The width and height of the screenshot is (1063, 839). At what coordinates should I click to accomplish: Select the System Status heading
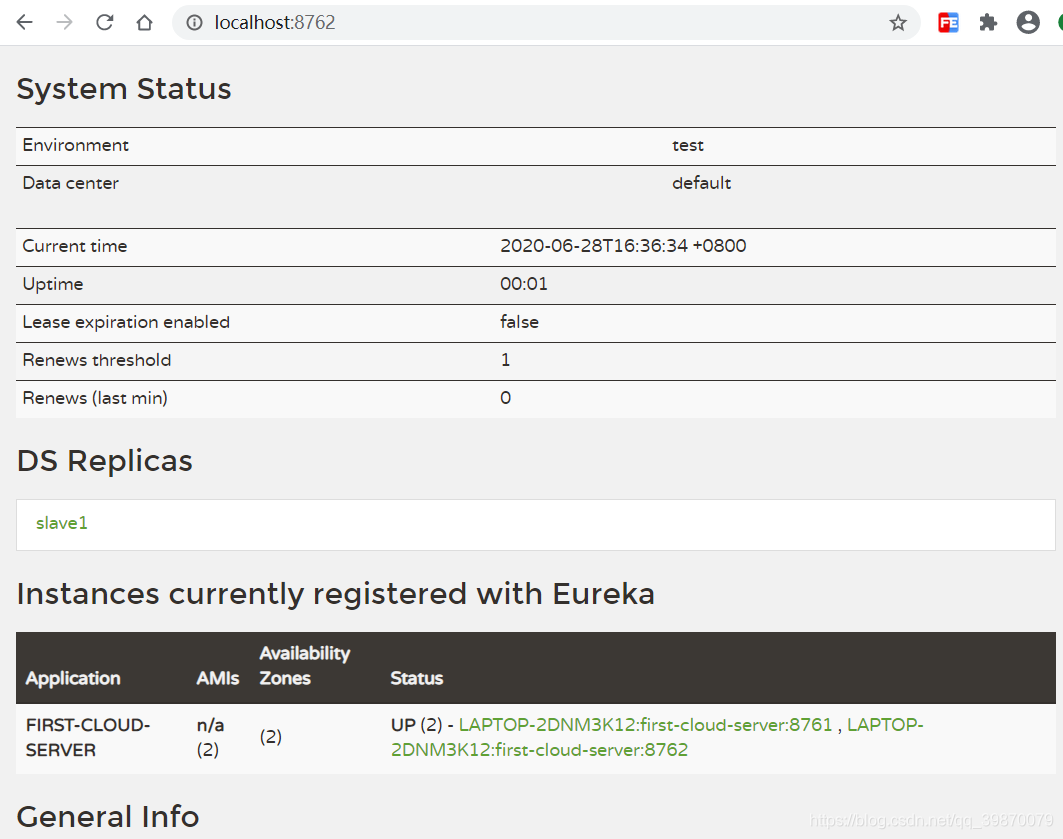(124, 89)
